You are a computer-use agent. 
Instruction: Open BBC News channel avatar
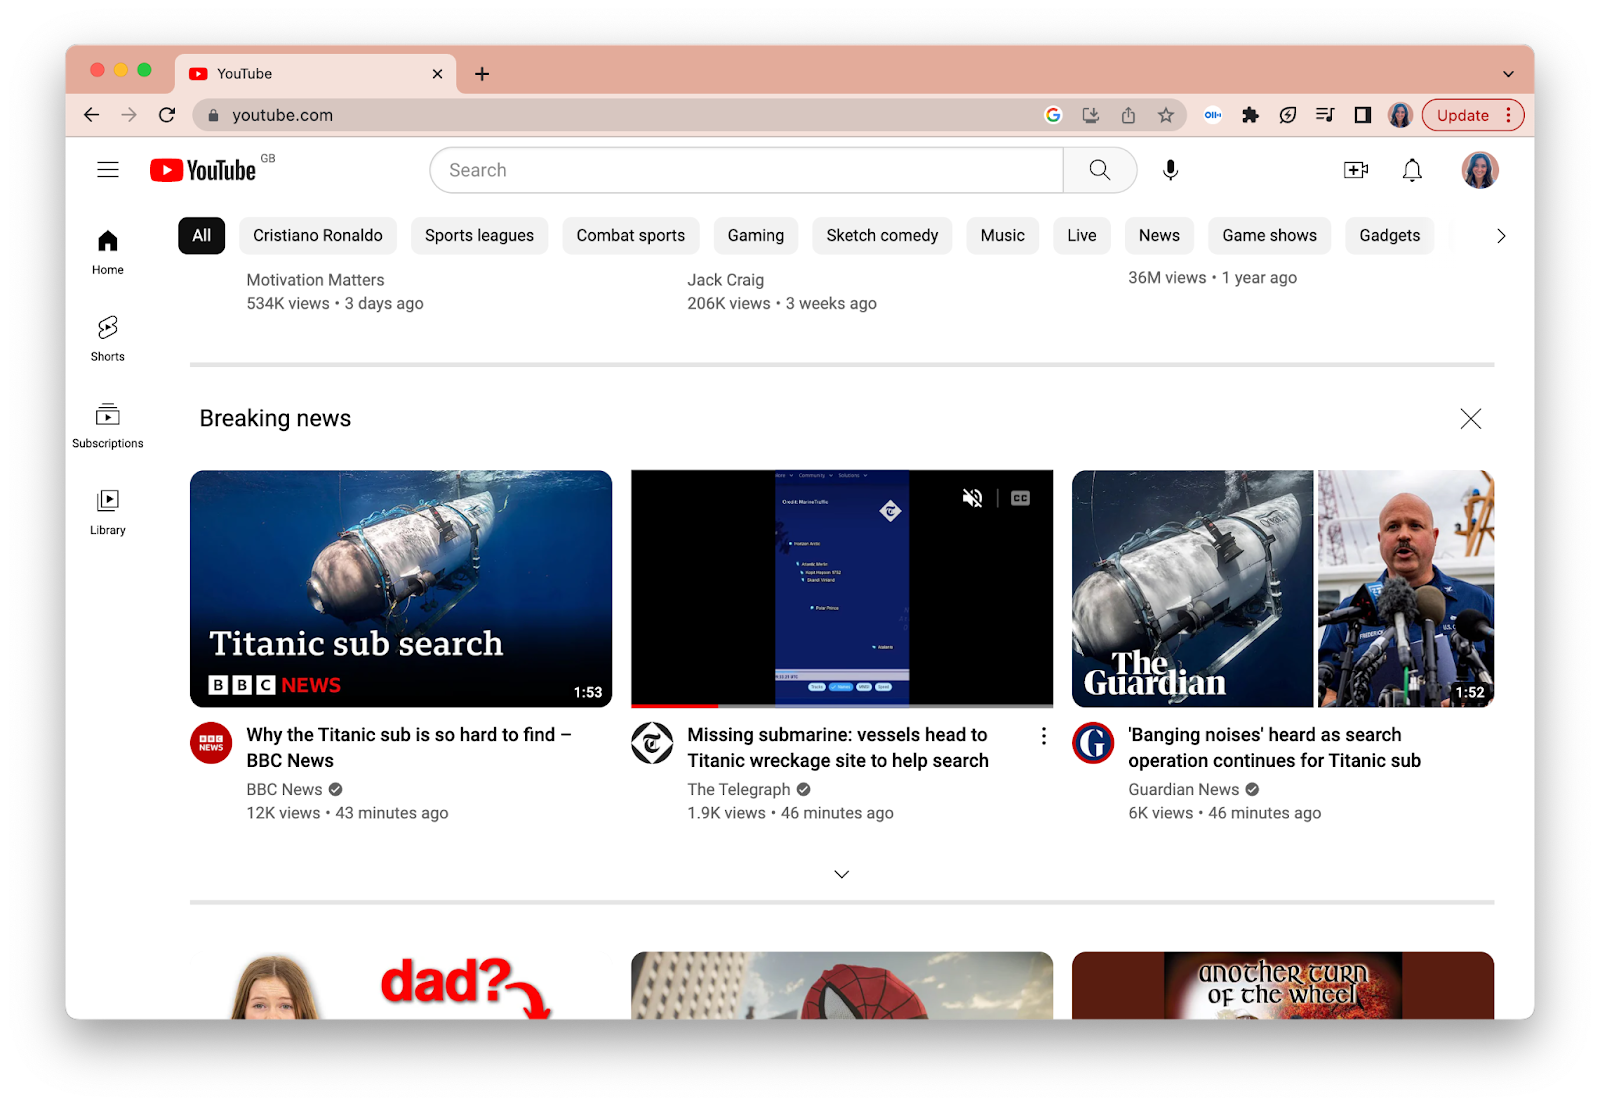pos(211,743)
